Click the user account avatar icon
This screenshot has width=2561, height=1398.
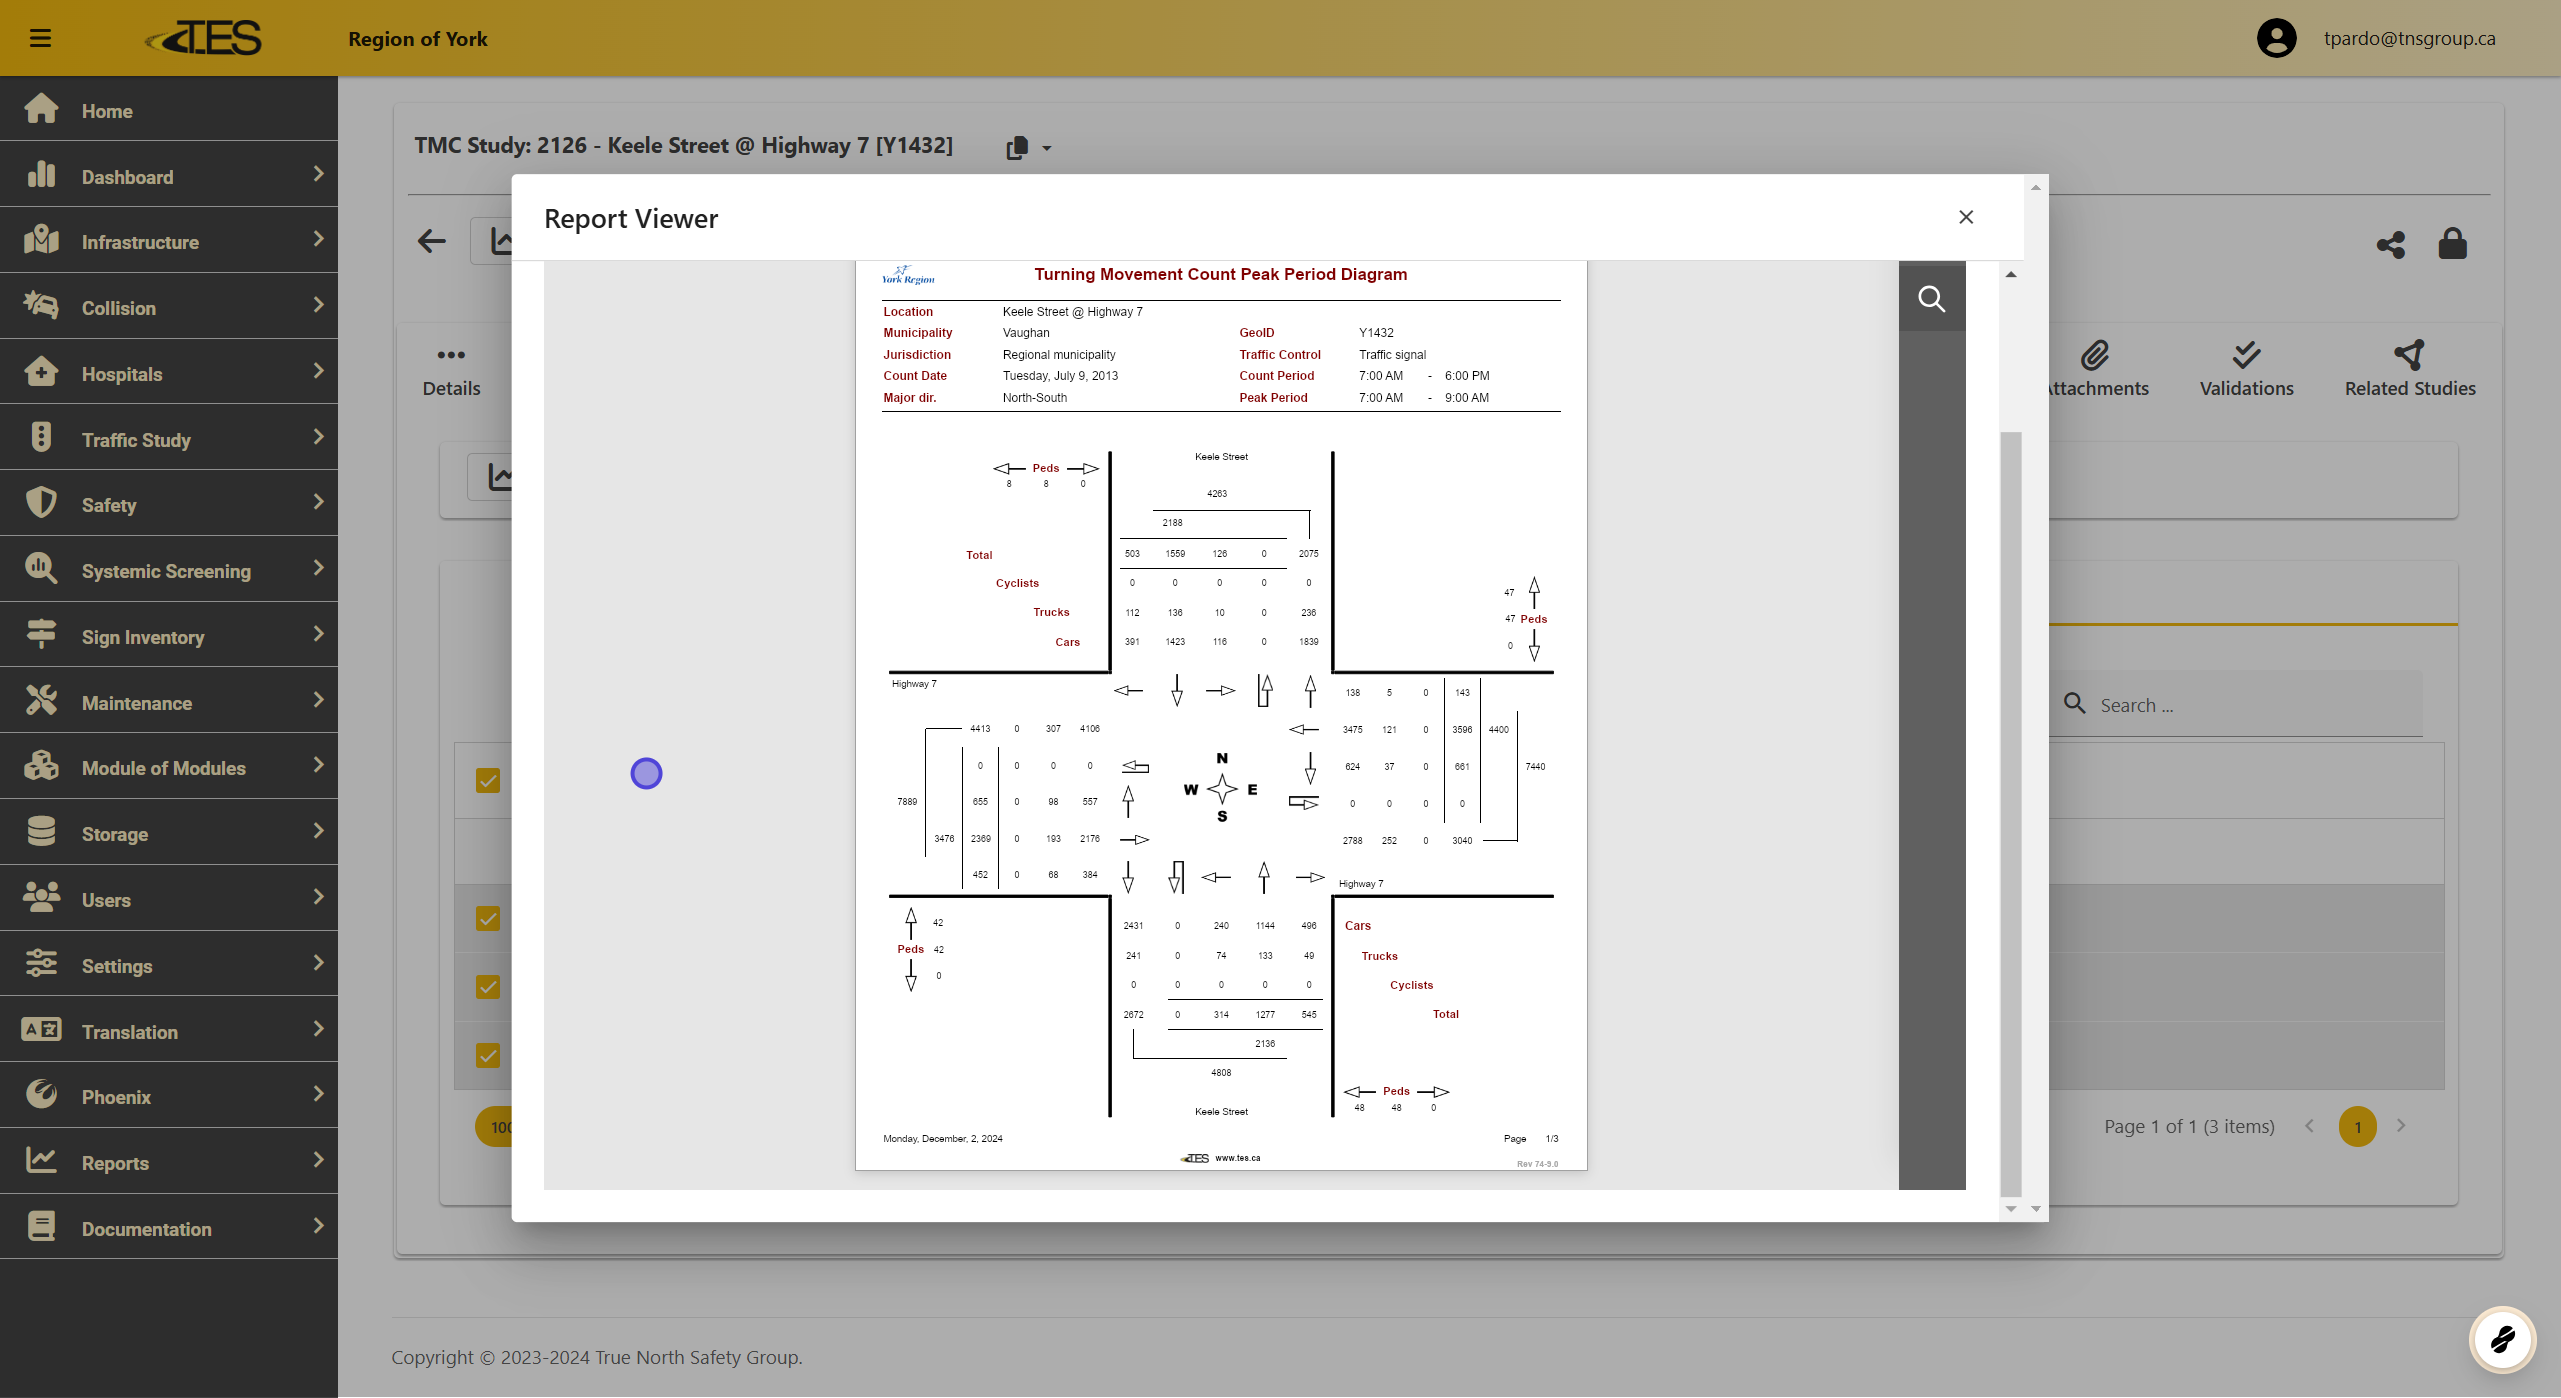click(2276, 38)
